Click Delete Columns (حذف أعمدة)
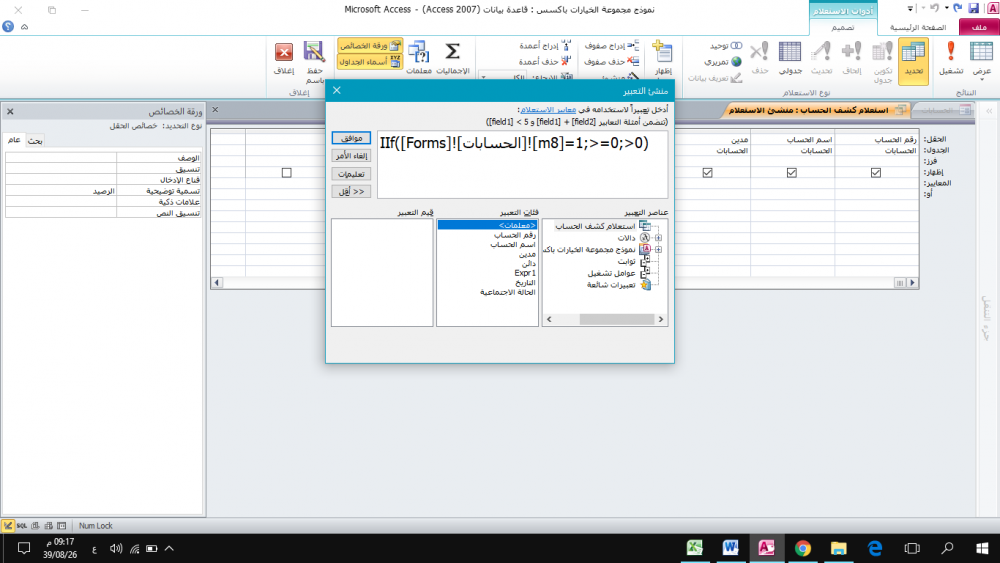 (545, 61)
